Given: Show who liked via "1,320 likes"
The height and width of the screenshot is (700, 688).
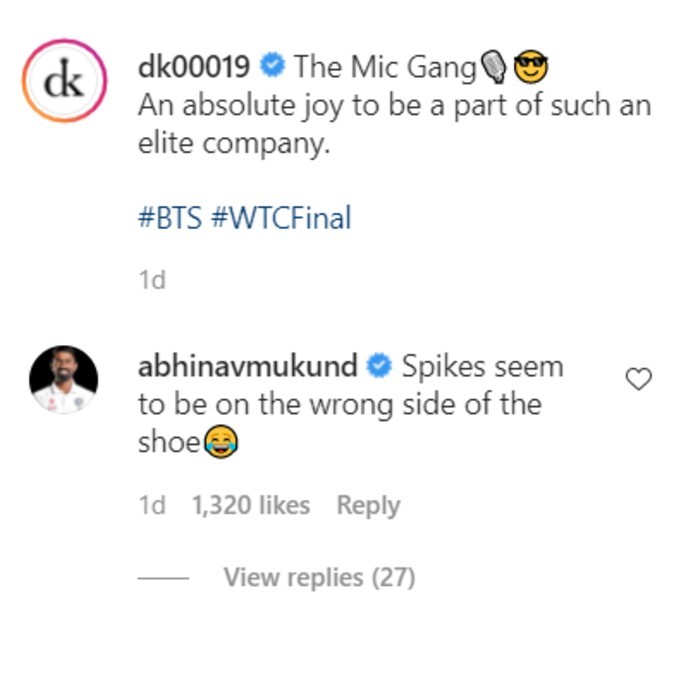Looking at the screenshot, I should coord(251,506).
